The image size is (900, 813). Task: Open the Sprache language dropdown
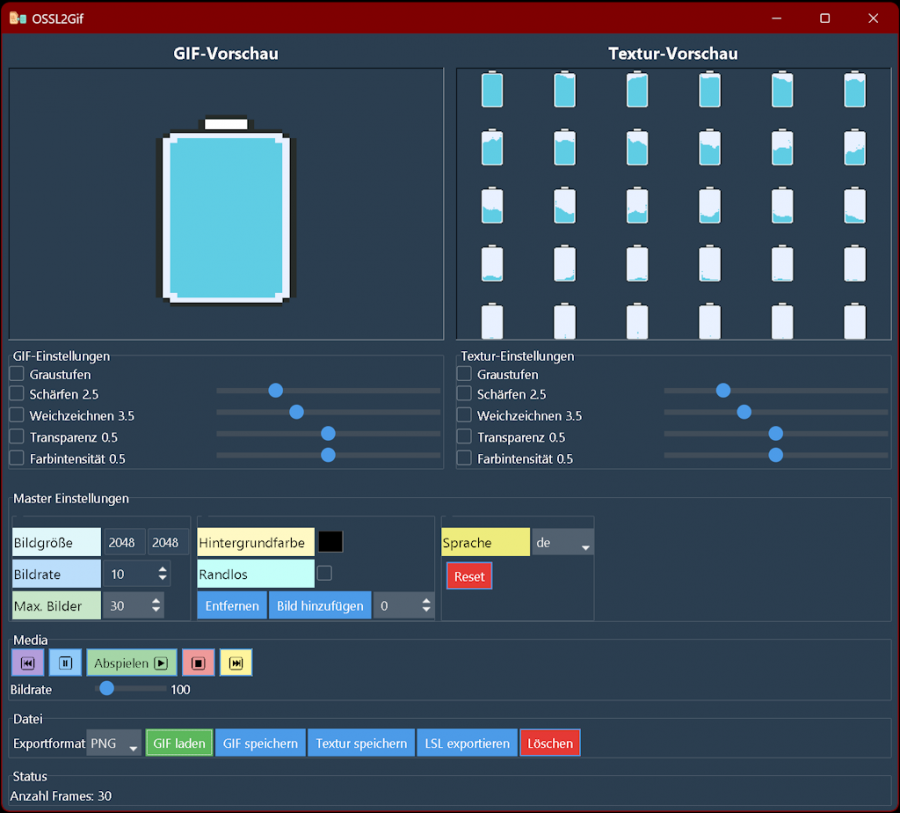pos(563,543)
